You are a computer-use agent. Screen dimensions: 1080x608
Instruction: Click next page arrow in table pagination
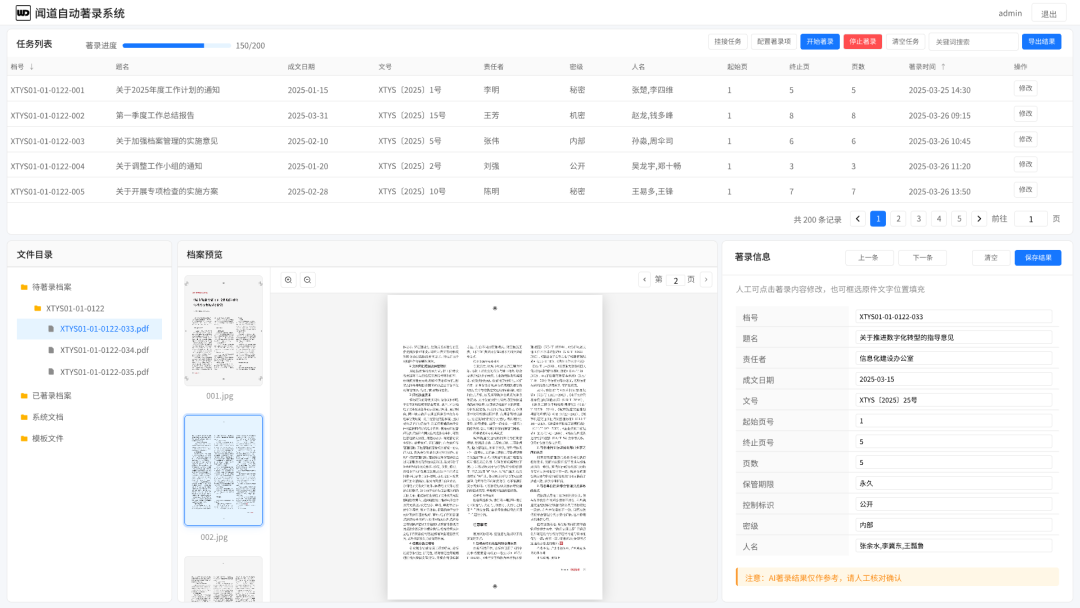(978, 219)
